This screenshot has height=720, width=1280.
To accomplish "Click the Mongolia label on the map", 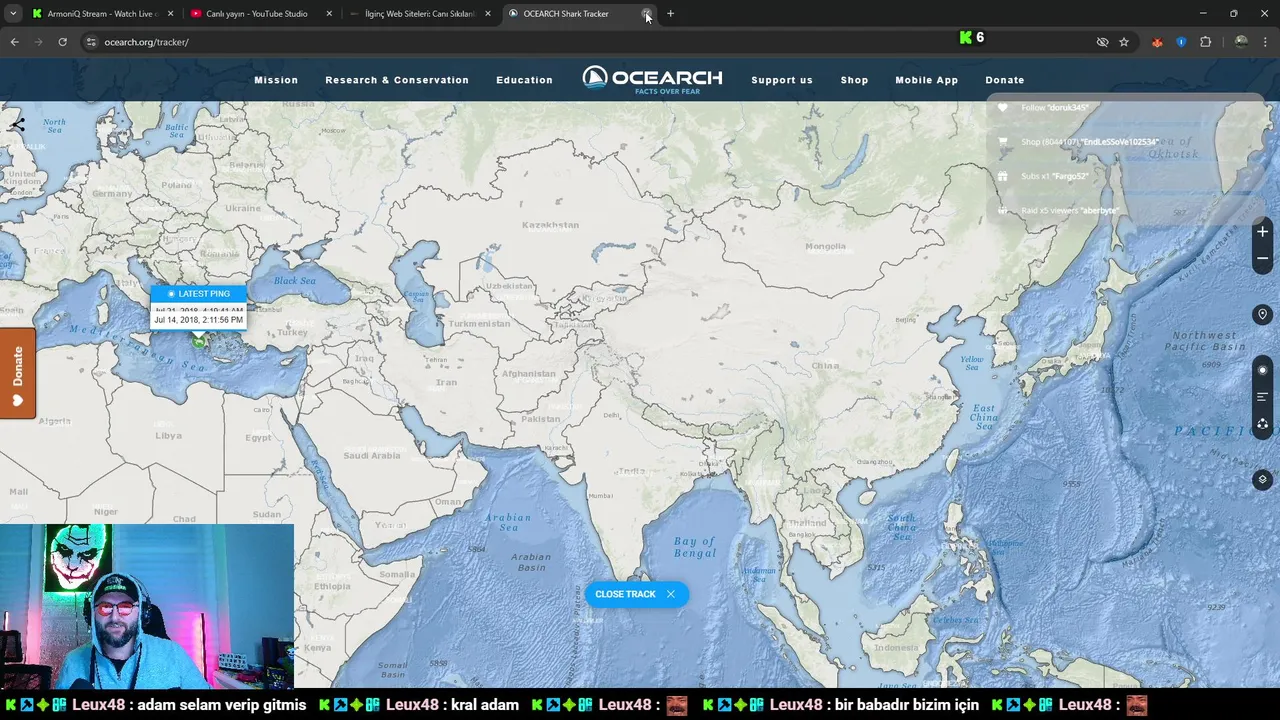I will pyautogui.click(x=825, y=246).
